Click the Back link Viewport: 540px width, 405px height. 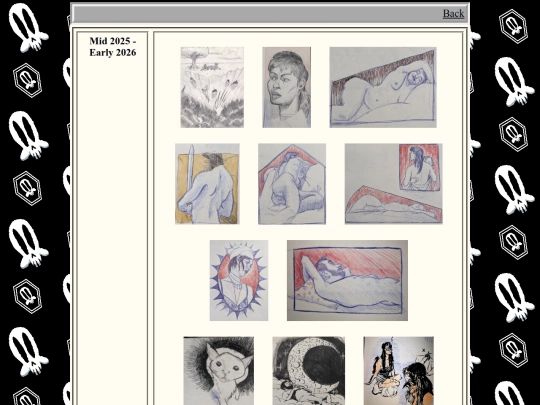453,13
